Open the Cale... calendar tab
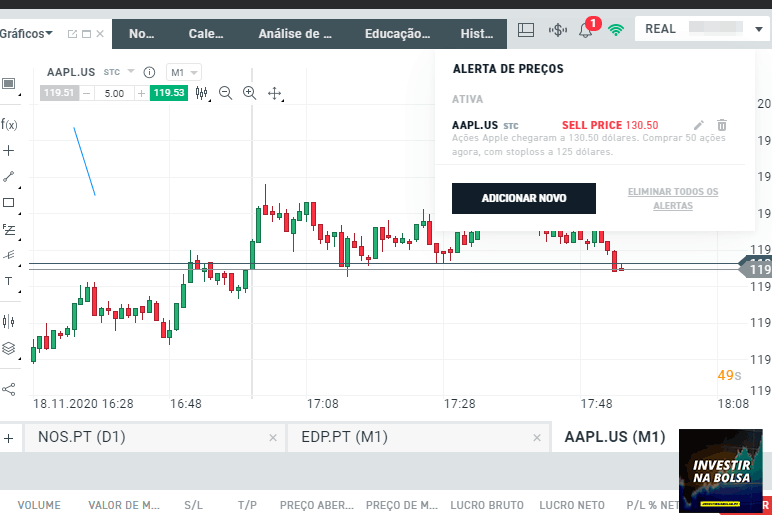 click(206, 34)
